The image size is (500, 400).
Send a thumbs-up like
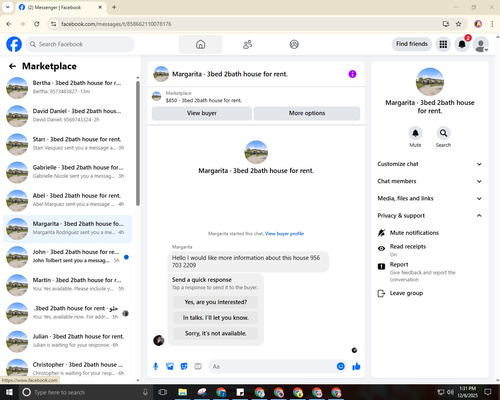click(x=356, y=366)
